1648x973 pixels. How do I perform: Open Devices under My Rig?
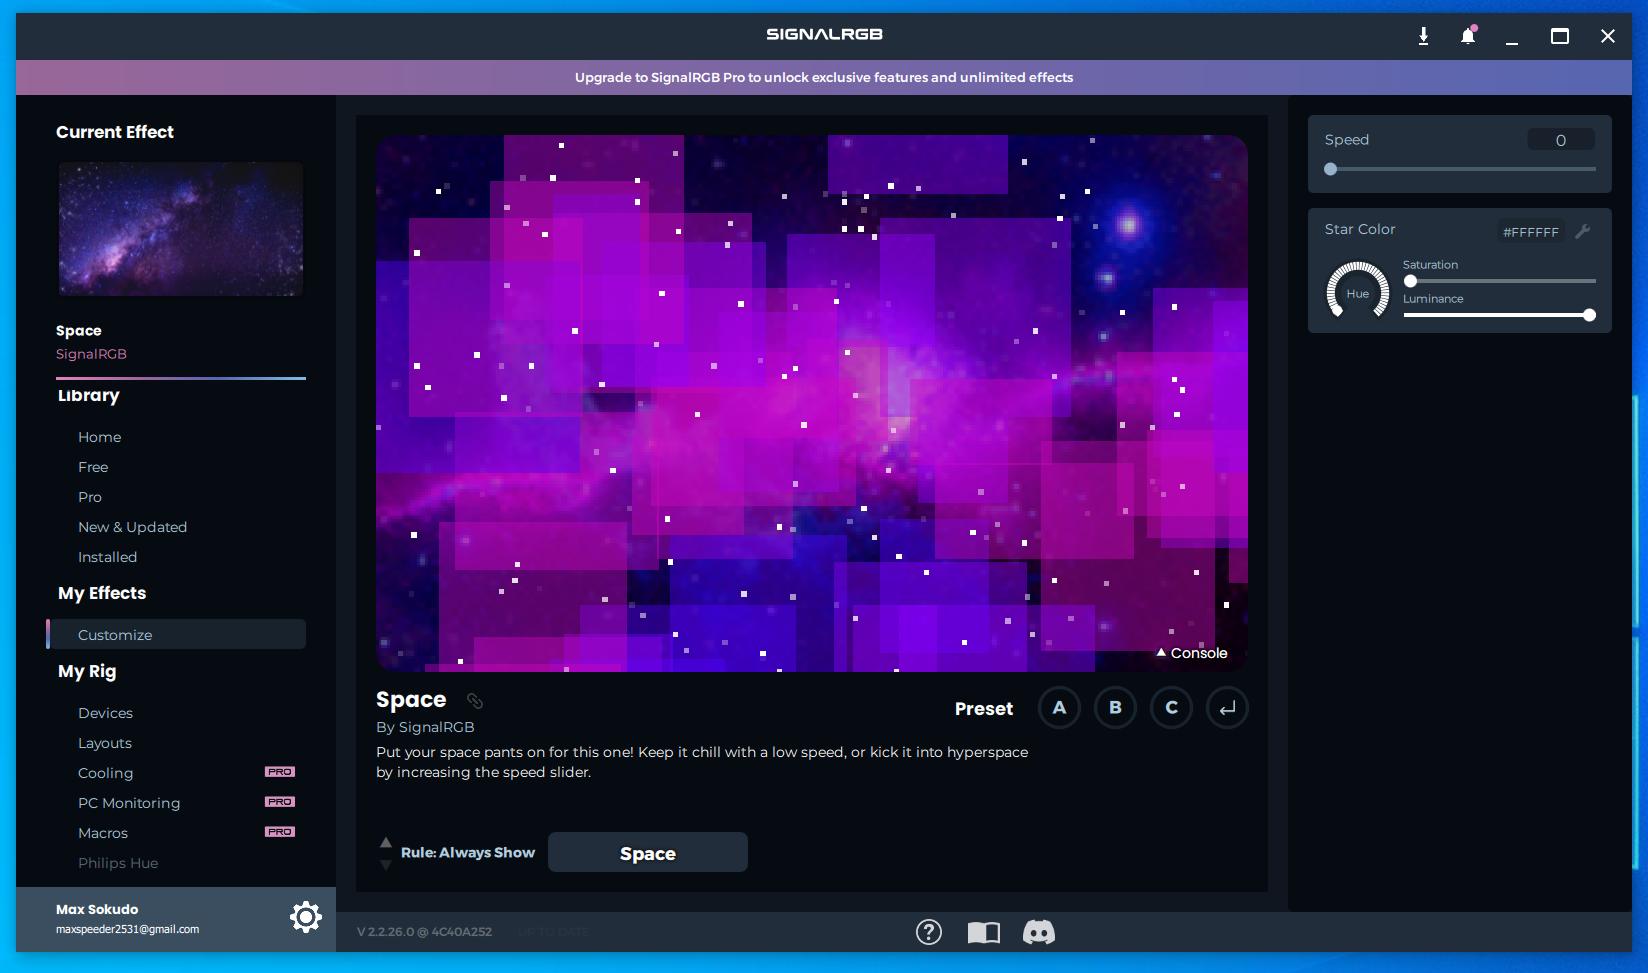(105, 713)
